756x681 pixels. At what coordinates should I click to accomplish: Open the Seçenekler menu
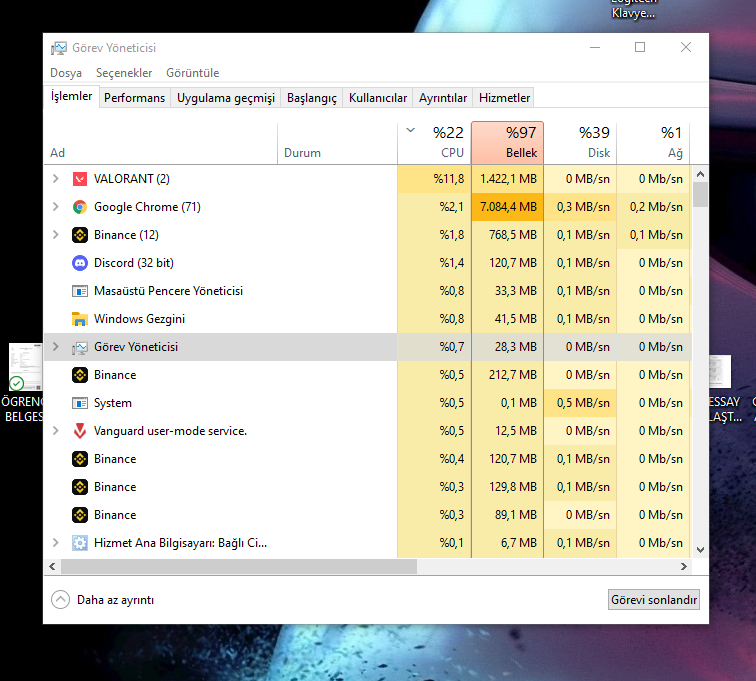124,73
